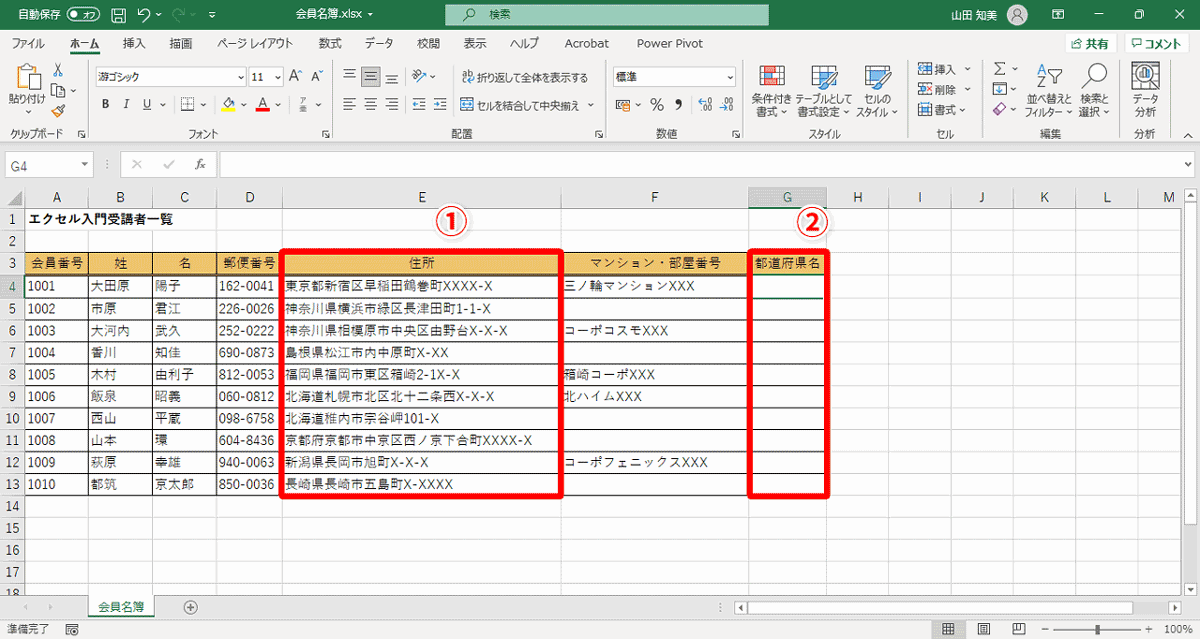Click the Save icon in title bar

coord(119,15)
